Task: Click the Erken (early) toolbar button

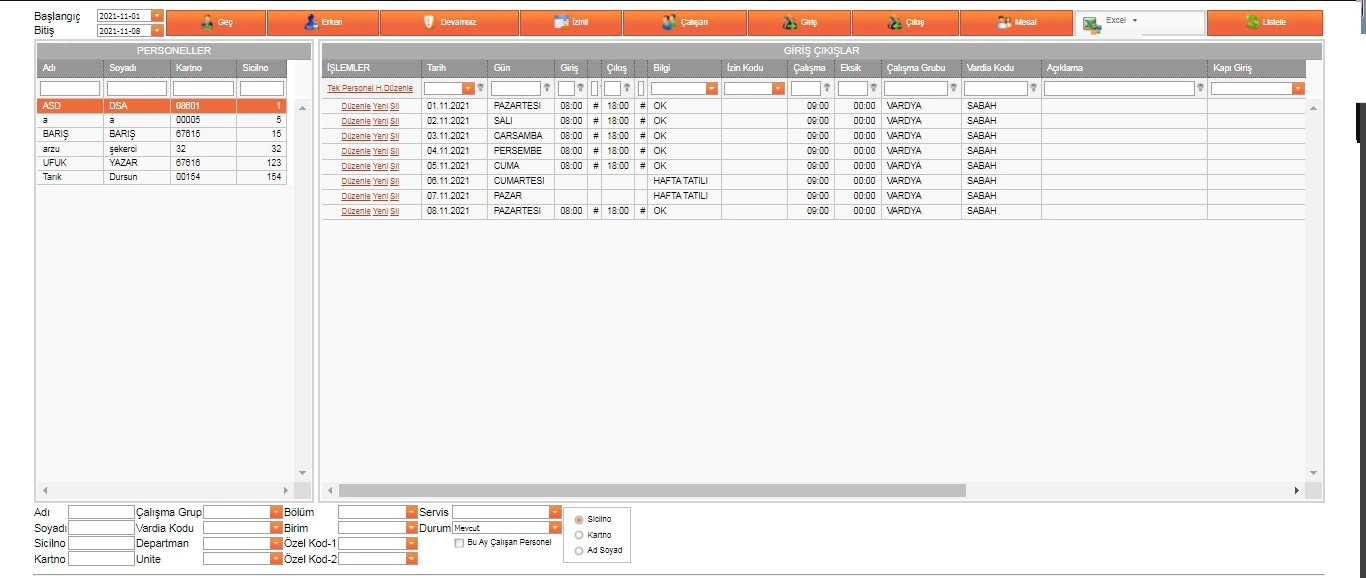Action: point(323,22)
